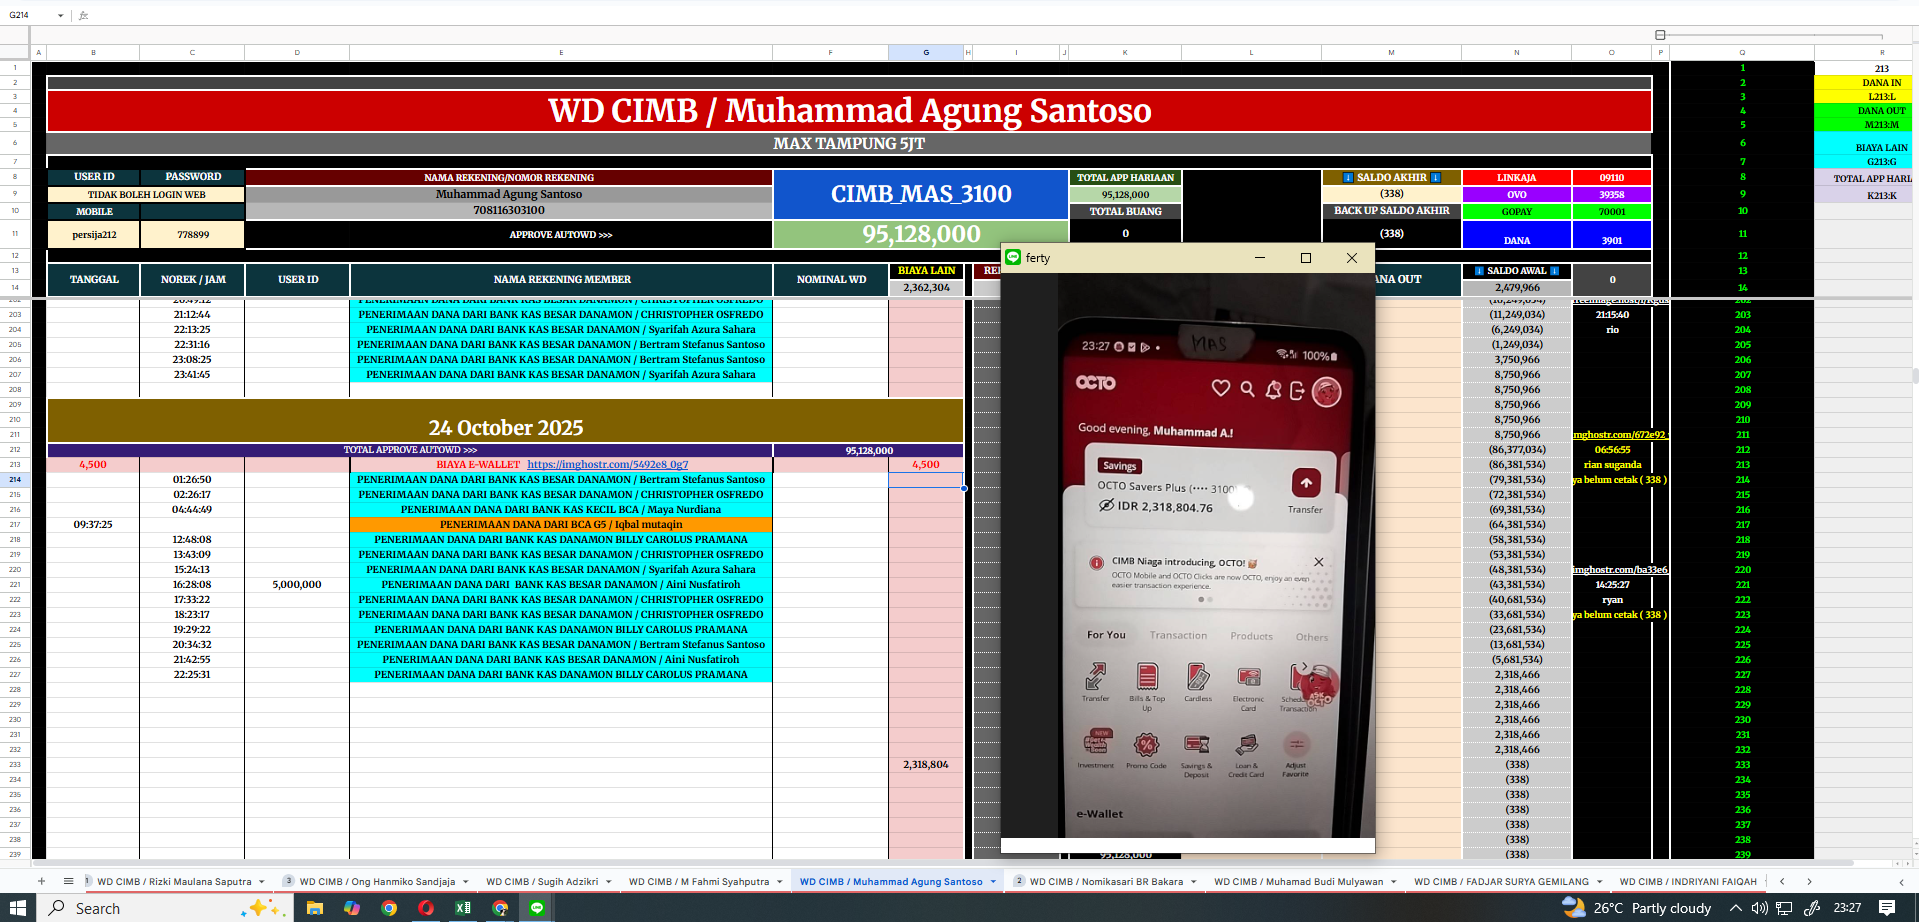Open dropdown for Nomikasari BR Bakara sheet tab
Image resolution: width=1919 pixels, height=922 pixels.
1193,882
